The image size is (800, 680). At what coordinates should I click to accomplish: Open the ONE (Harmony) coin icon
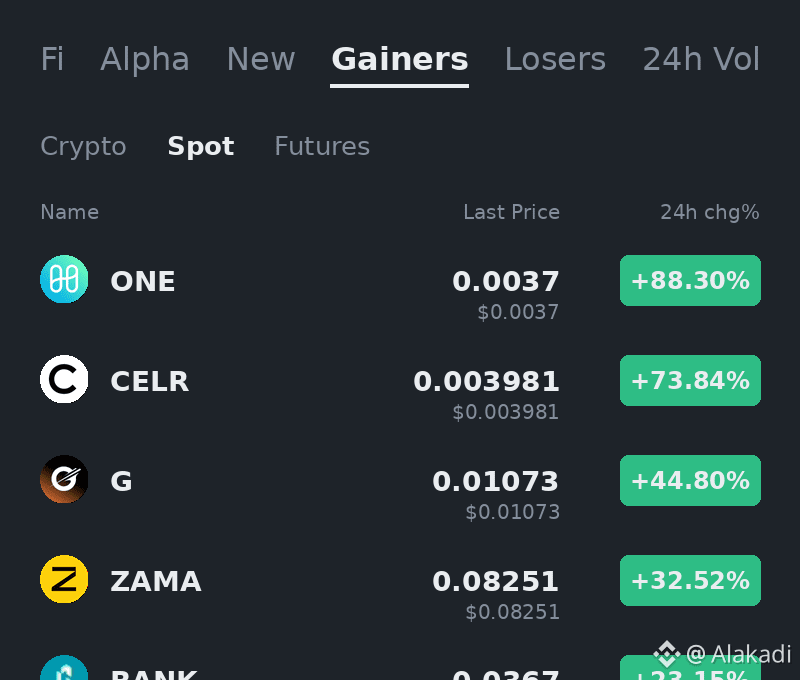[64, 279]
